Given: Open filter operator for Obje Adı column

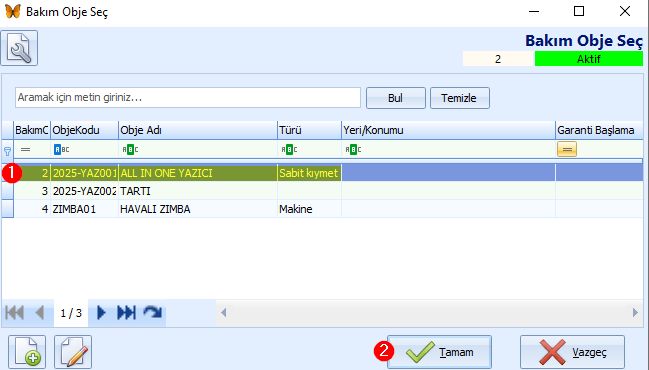Looking at the screenshot, I should click(130, 149).
